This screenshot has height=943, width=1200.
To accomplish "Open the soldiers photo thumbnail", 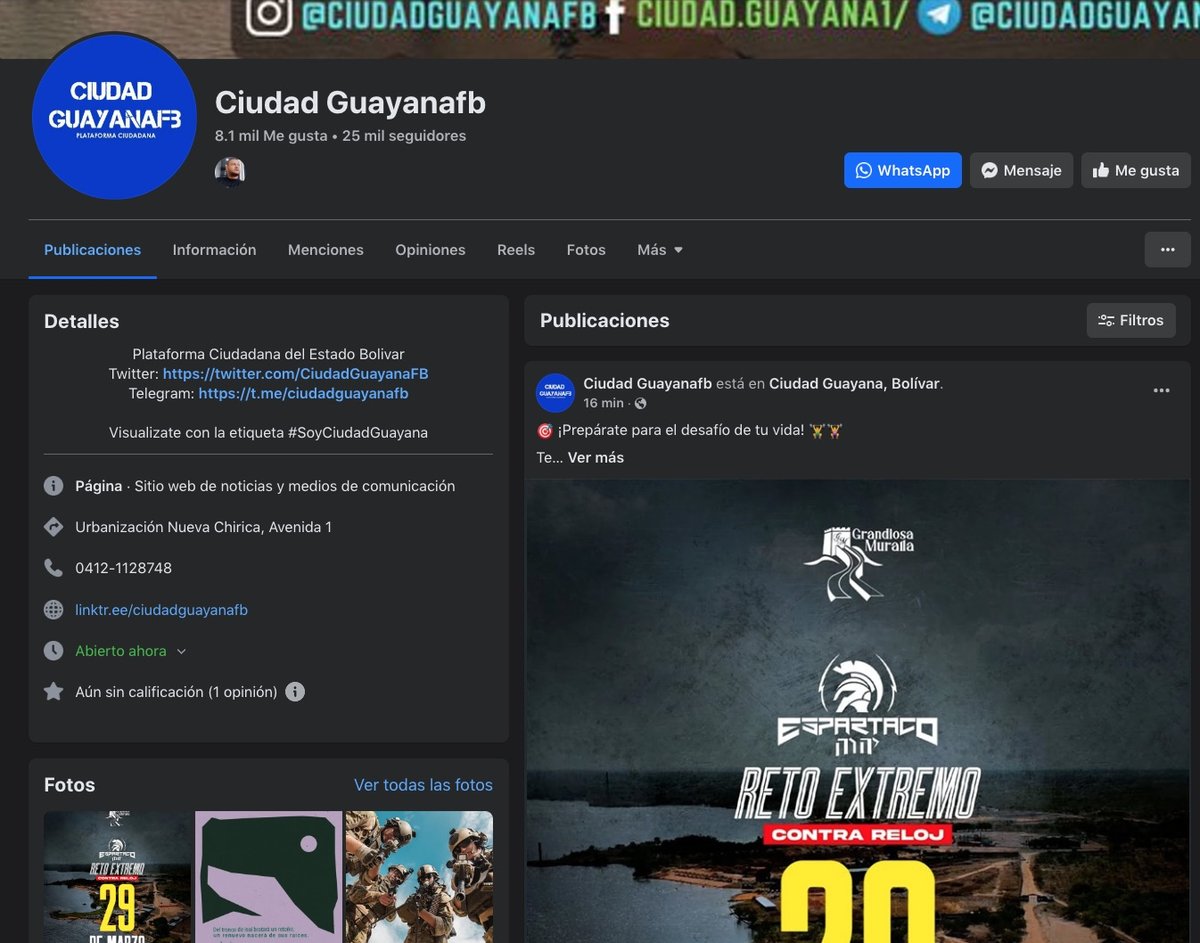I will 419,877.
